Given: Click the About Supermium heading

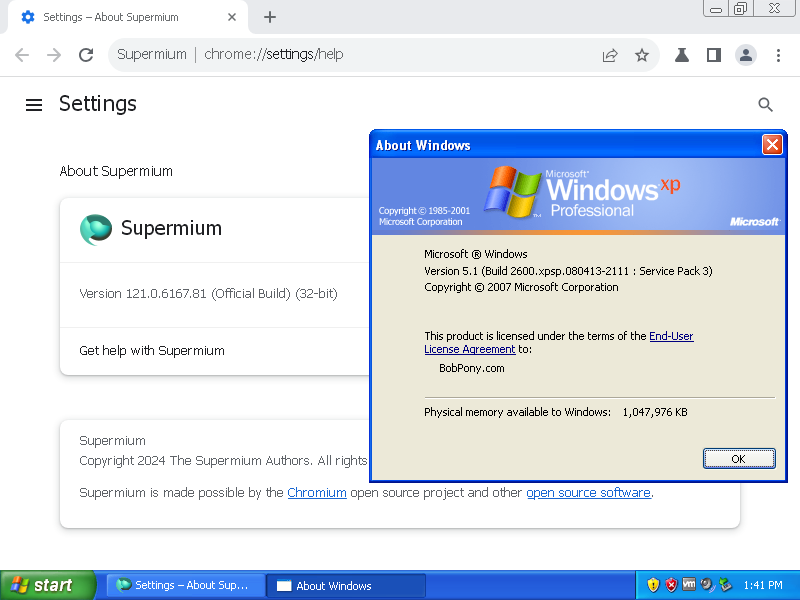Looking at the screenshot, I should [116, 171].
